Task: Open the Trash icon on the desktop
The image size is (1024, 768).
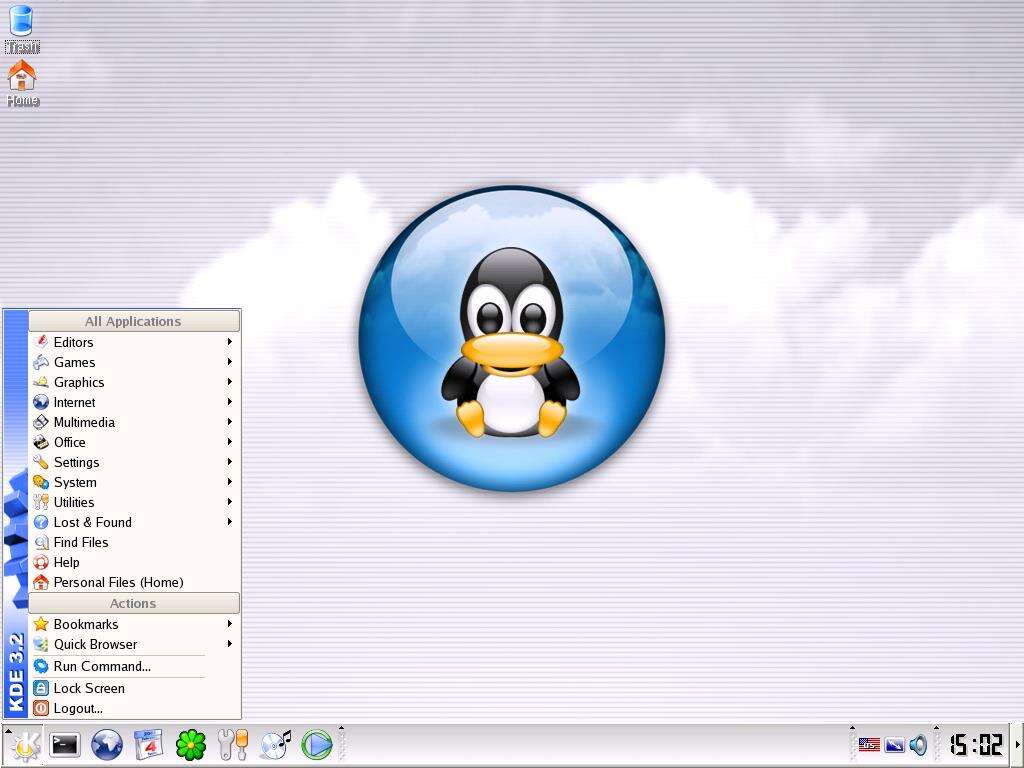Action: click(22, 29)
